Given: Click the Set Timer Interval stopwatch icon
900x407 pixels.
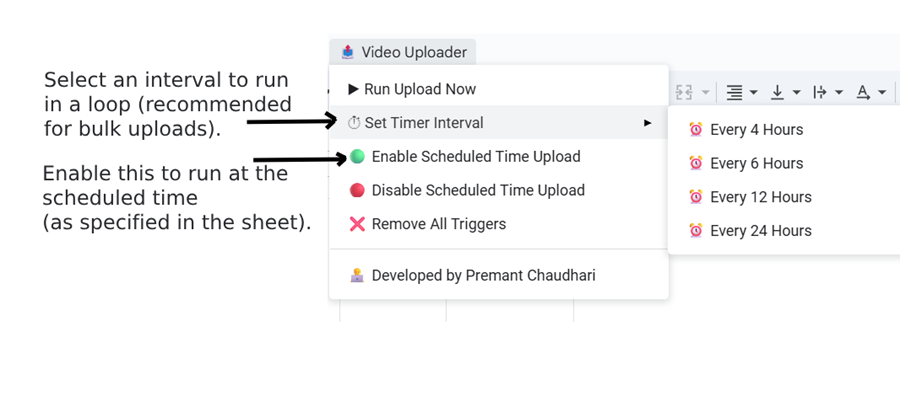Looking at the screenshot, I should click(x=354, y=123).
